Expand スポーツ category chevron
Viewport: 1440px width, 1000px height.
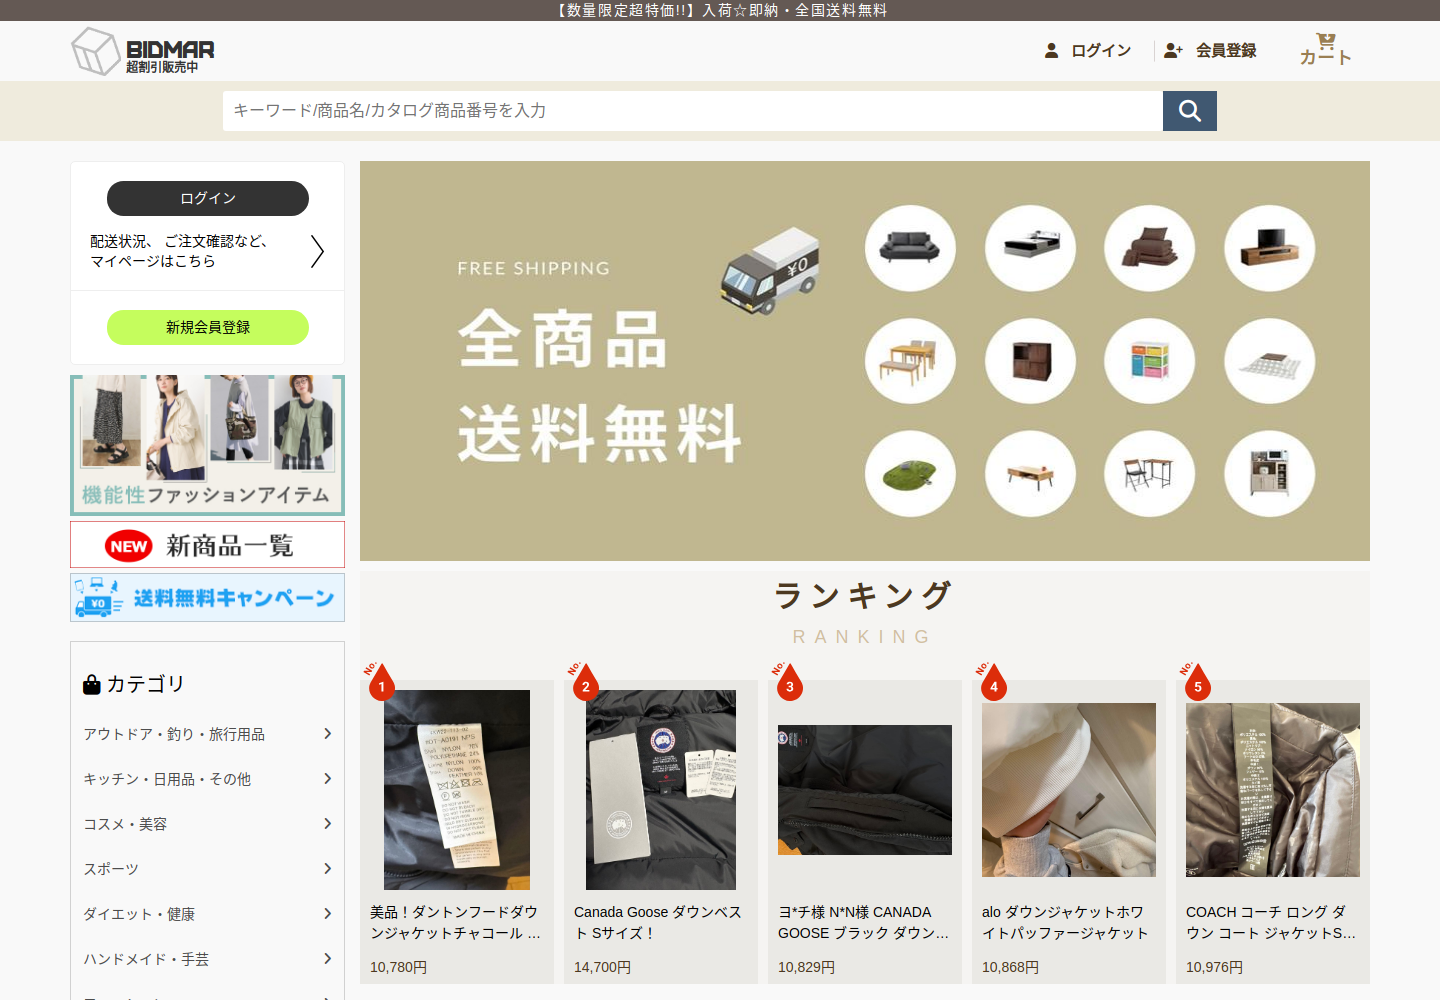tap(327, 869)
